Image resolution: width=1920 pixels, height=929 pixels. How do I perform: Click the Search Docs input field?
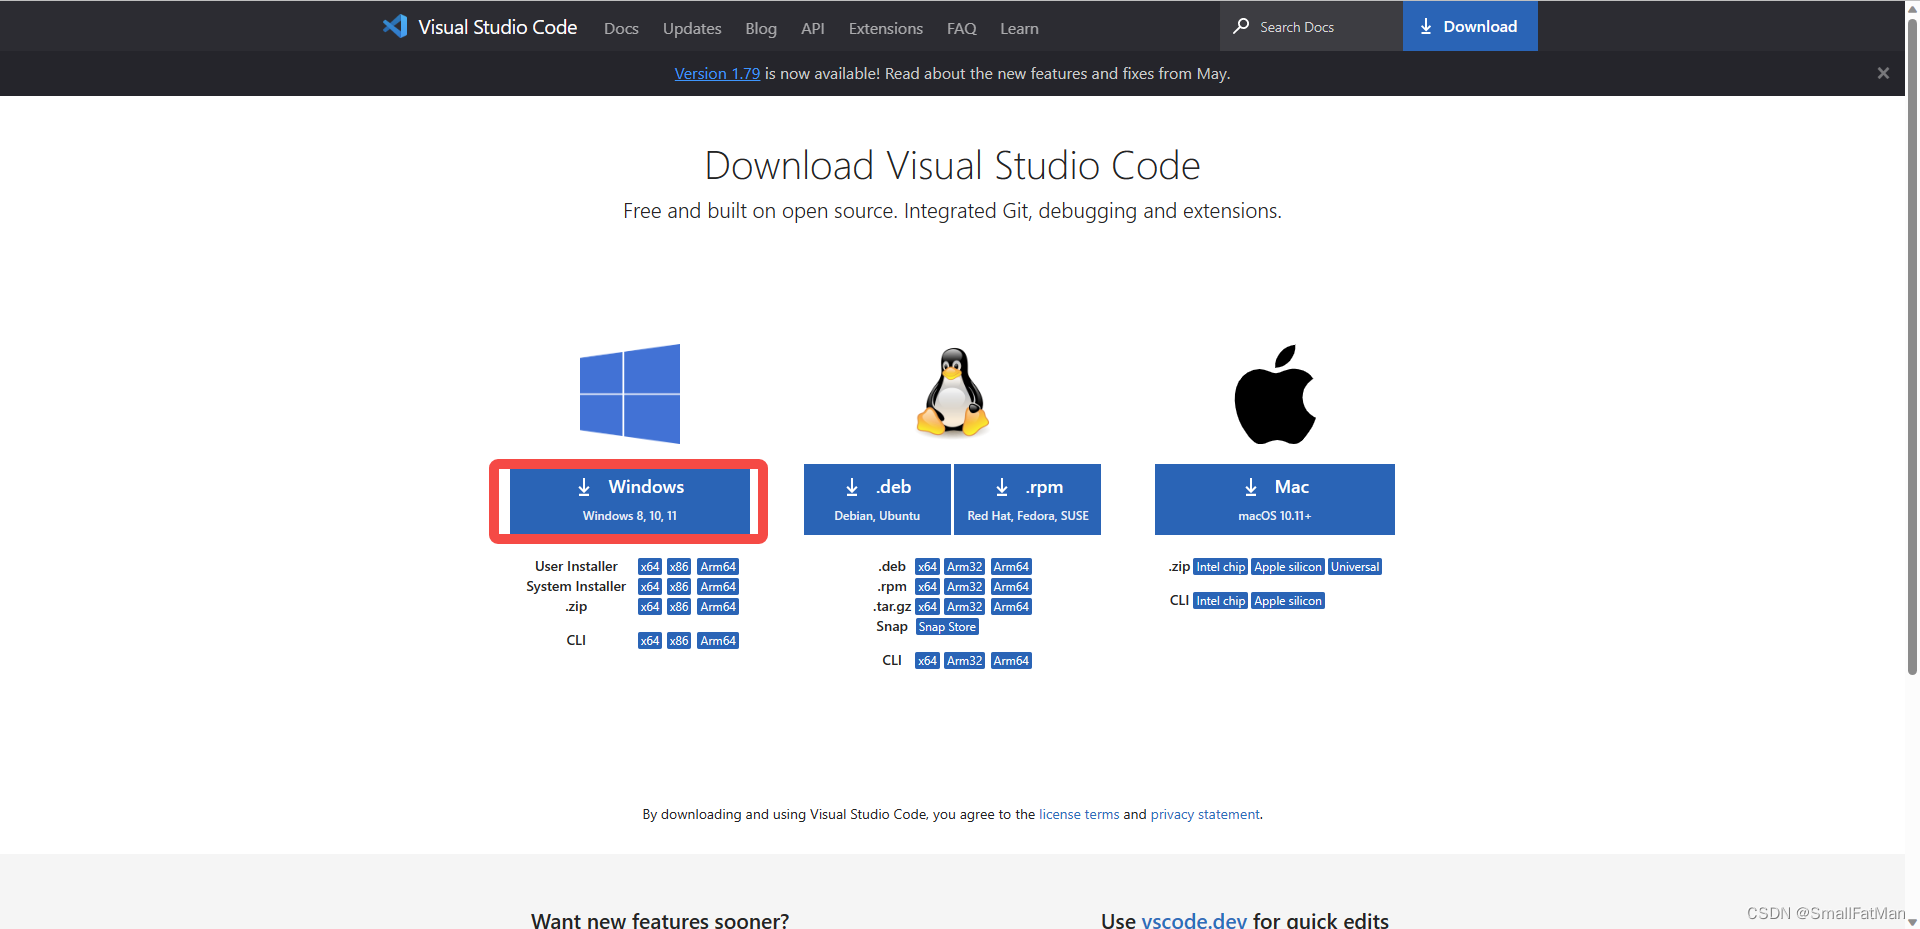click(x=1311, y=26)
